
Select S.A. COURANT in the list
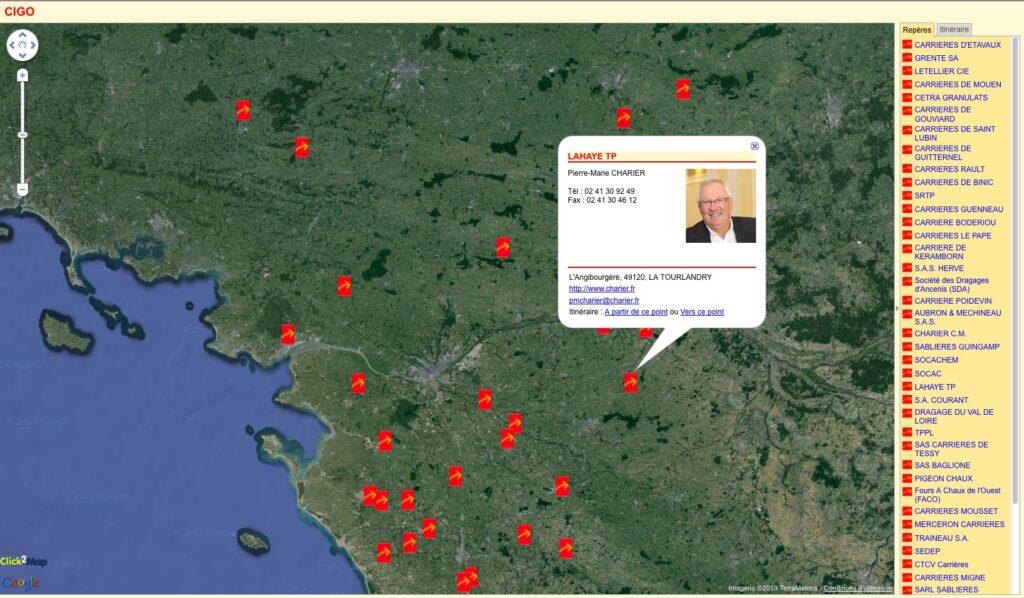click(941, 400)
